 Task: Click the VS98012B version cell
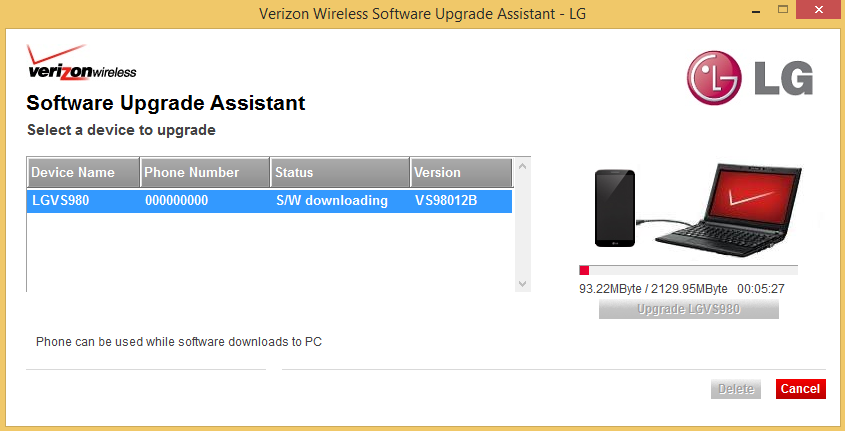point(445,201)
